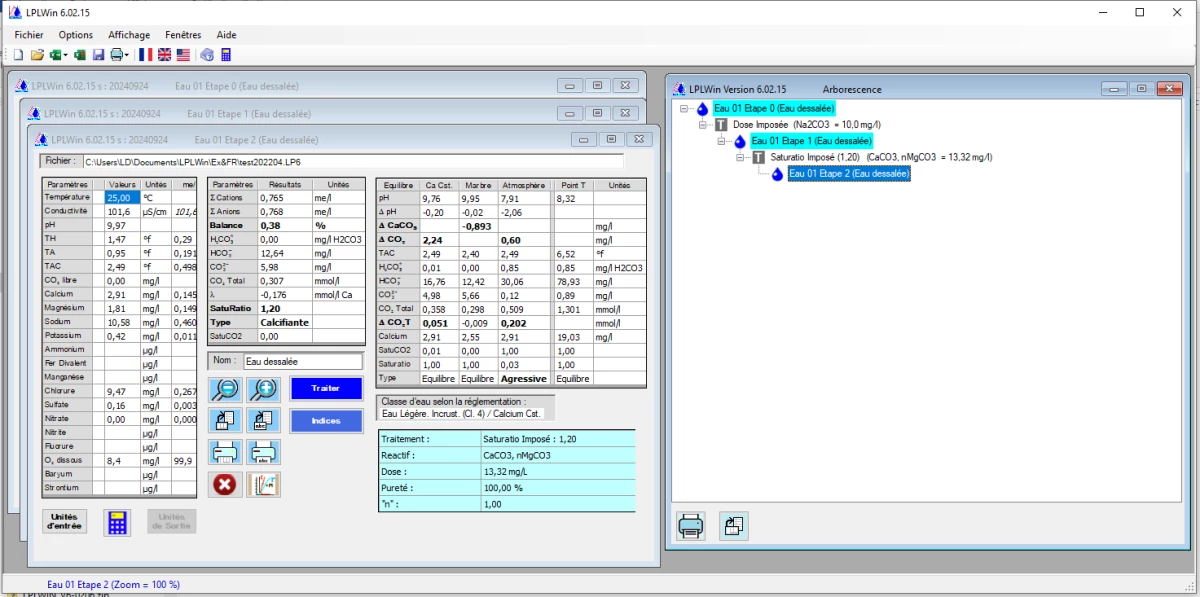Image resolution: width=1200 pixels, height=597 pixels.
Task: Collapse the Eau 01 Etape 0 node
Action: pos(685,108)
